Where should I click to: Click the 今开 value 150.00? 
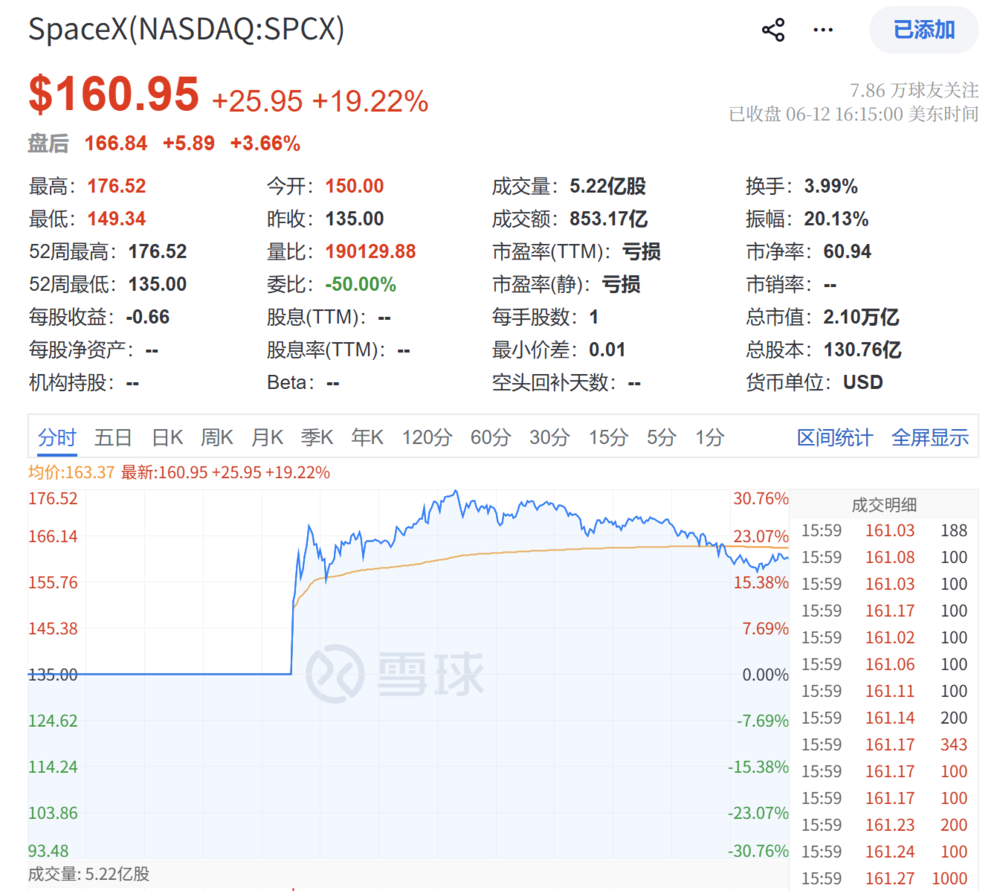pyautogui.click(x=355, y=186)
